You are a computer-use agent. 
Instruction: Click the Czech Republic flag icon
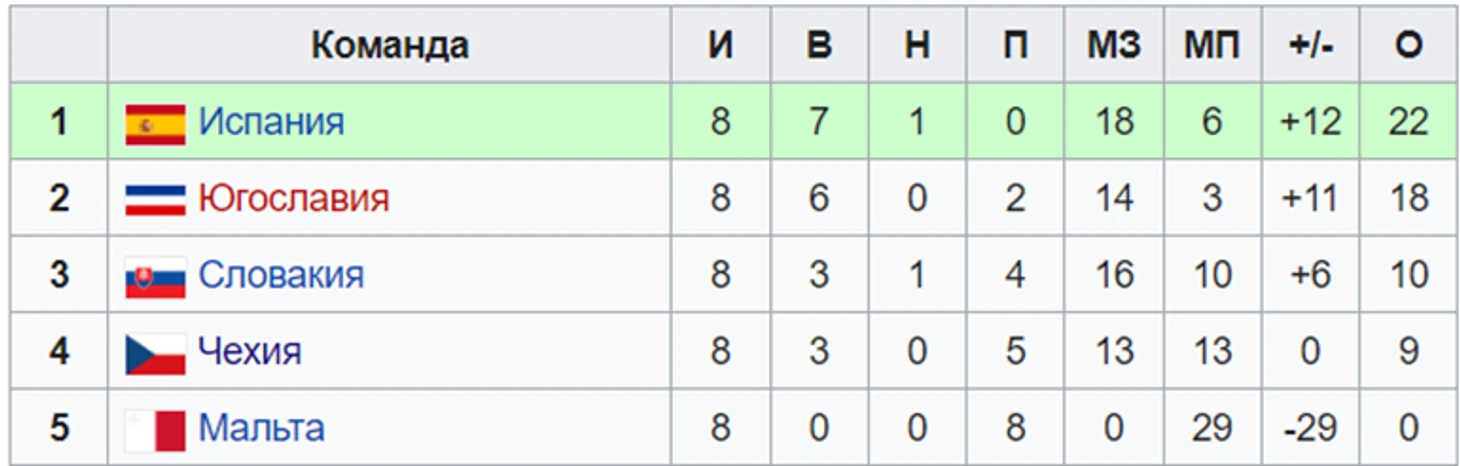pyautogui.click(x=155, y=354)
